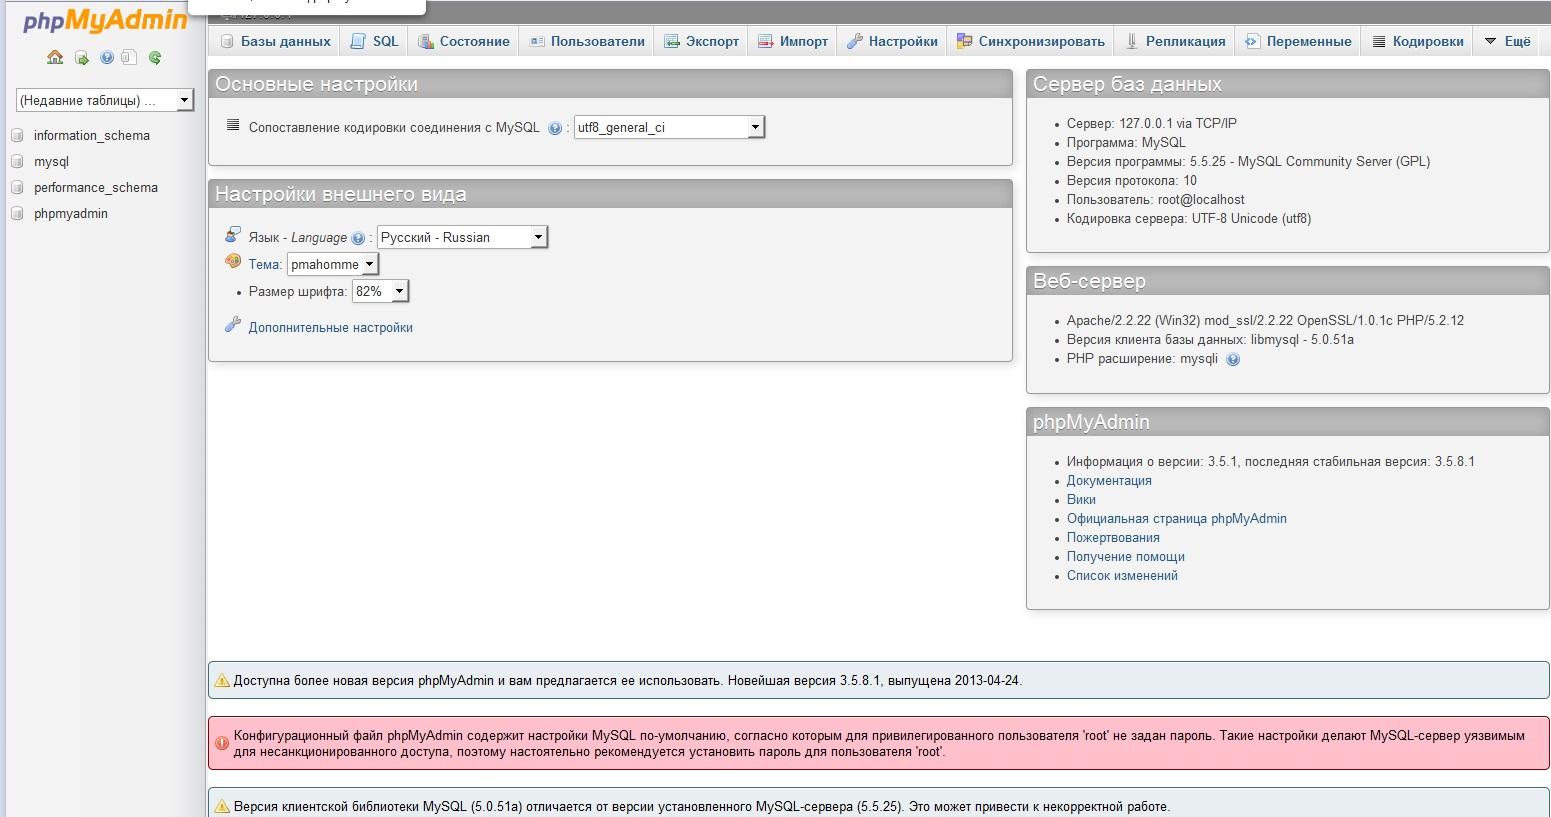Go to the Состояние tab
1551x817 pixels.
[464, 41]
